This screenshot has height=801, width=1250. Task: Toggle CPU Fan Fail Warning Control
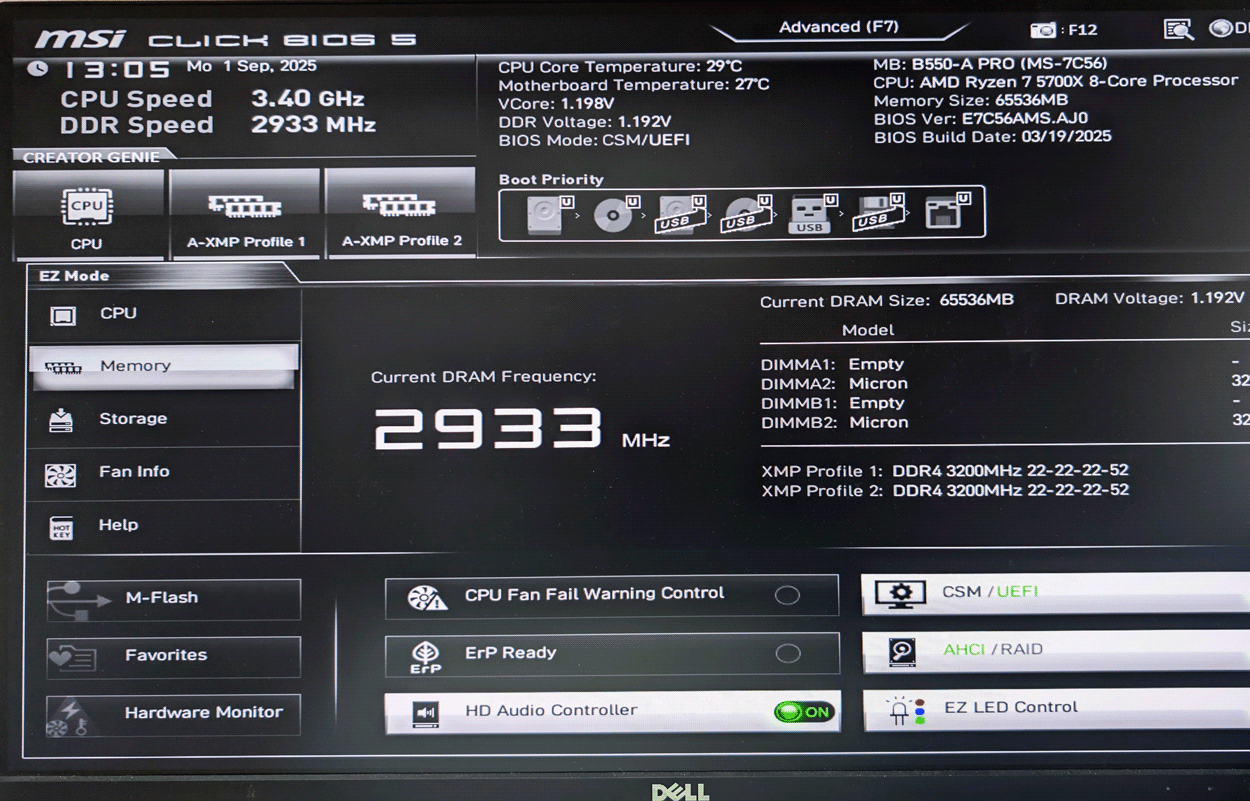787,595
